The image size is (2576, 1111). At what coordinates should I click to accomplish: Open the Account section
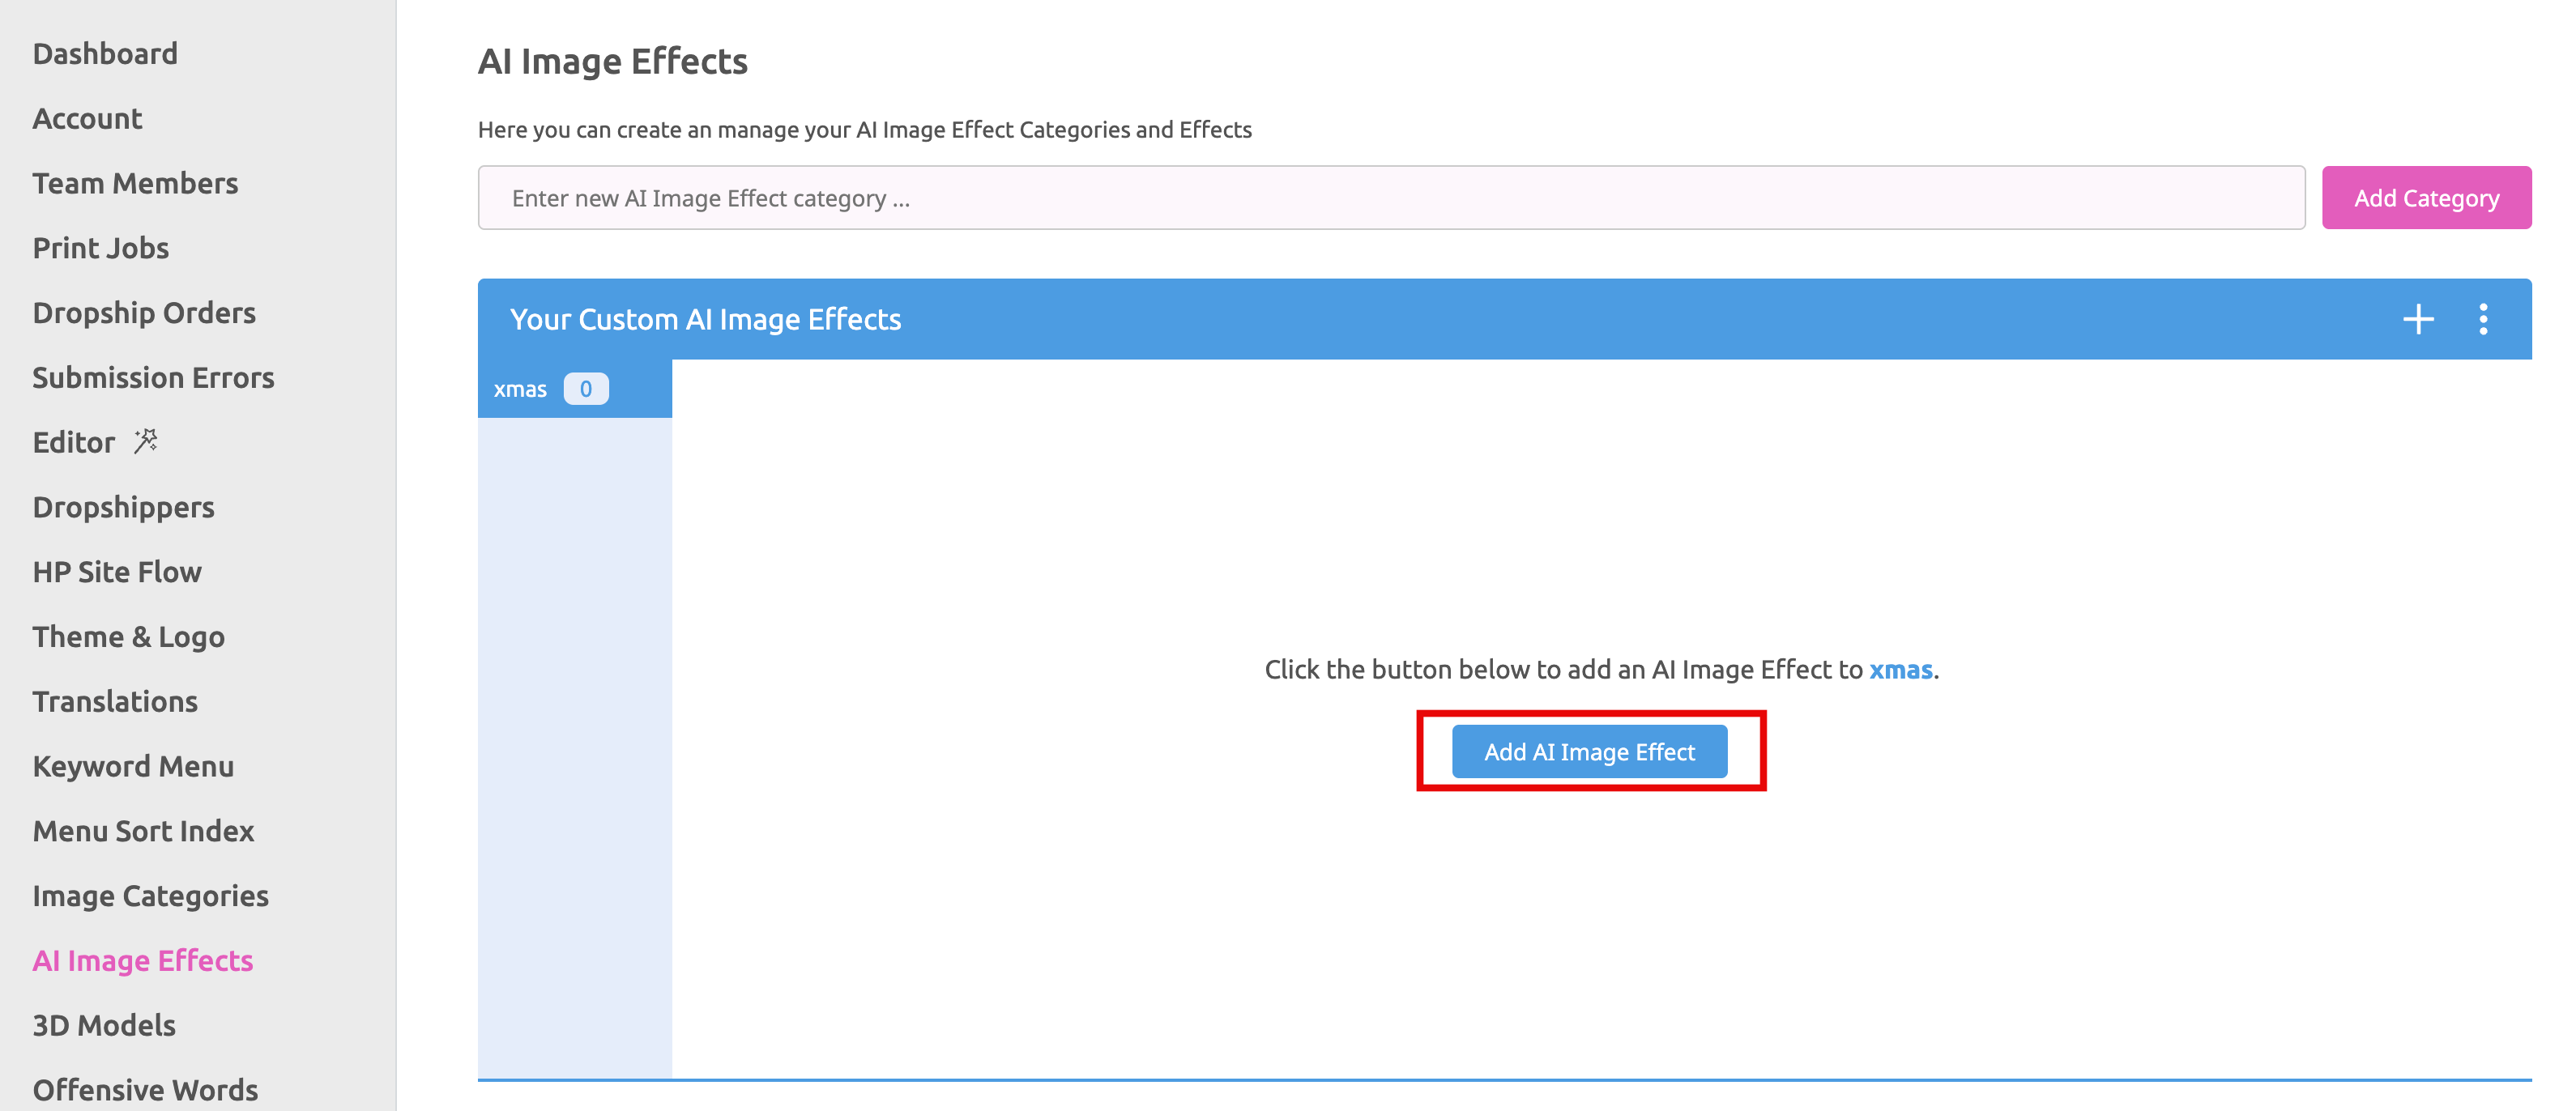[87, 118]
